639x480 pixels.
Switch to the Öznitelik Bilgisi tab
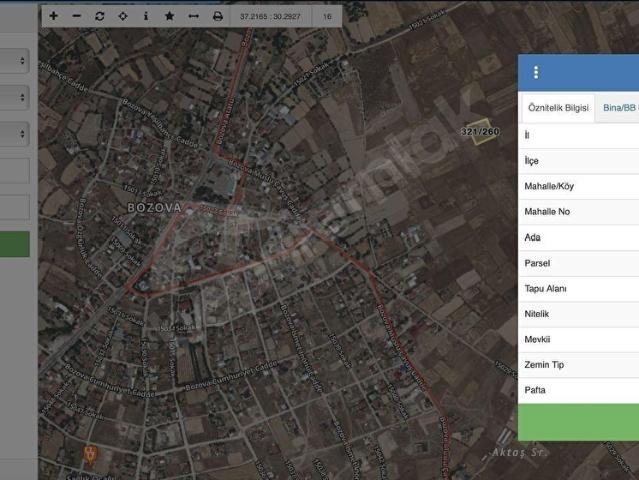(x=558, y=108)
